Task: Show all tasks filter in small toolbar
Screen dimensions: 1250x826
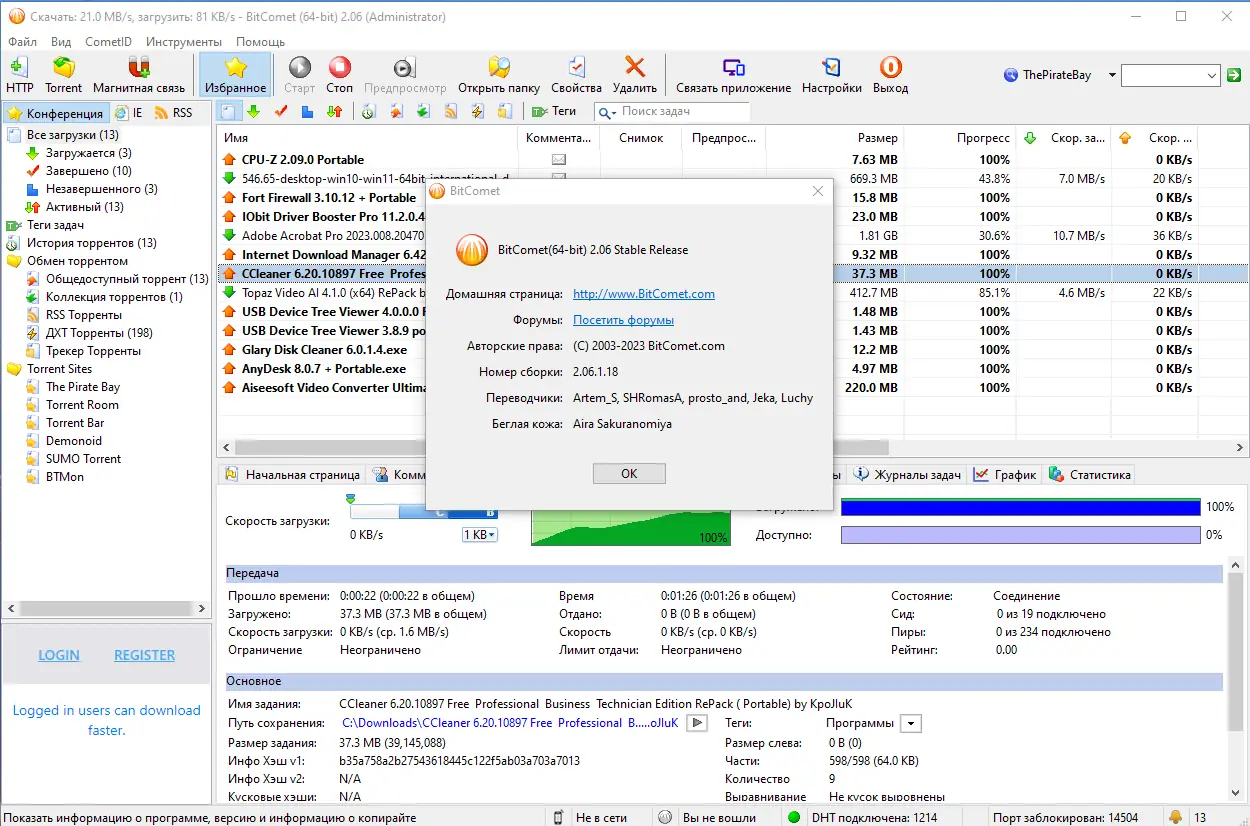Action: click(228, 111)
